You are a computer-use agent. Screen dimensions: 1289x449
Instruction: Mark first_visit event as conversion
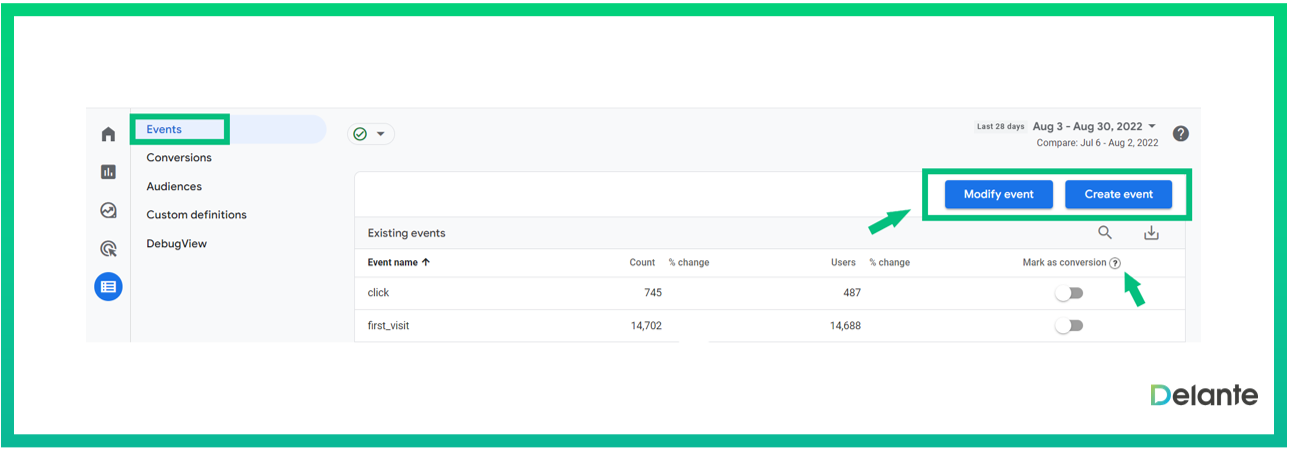point(1069,326)
